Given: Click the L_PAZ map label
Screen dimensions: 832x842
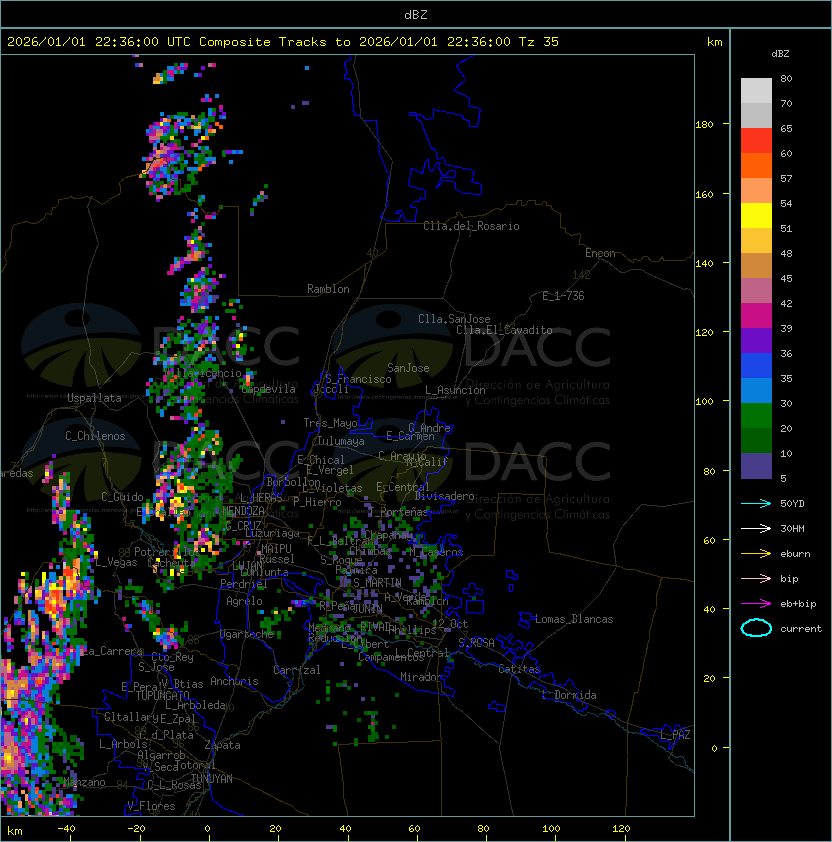Looking at the screenshot, I should (675, 735).
